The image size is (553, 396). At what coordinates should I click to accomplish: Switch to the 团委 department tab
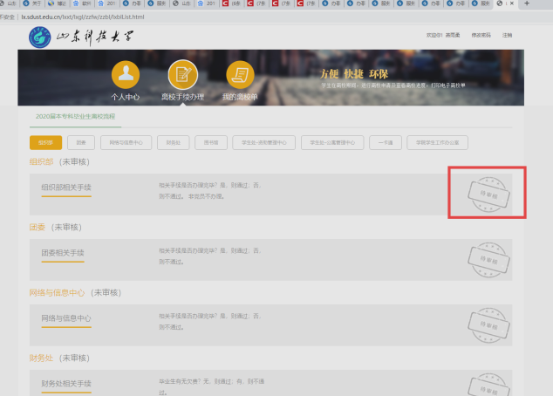(81, 142)
